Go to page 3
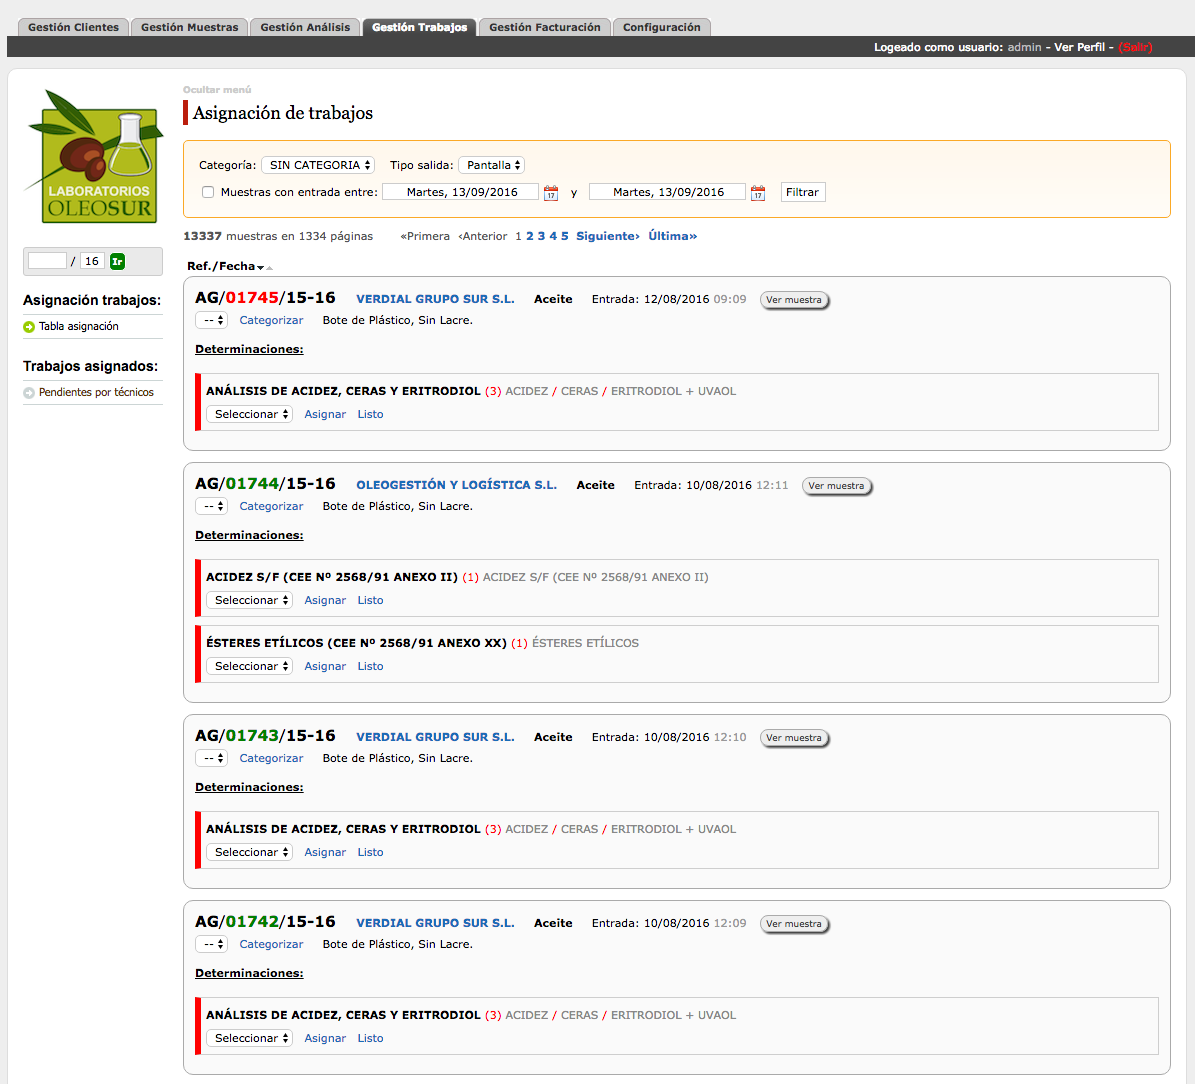Viewport: 1195px width, 1084px height. click(541, 236)
